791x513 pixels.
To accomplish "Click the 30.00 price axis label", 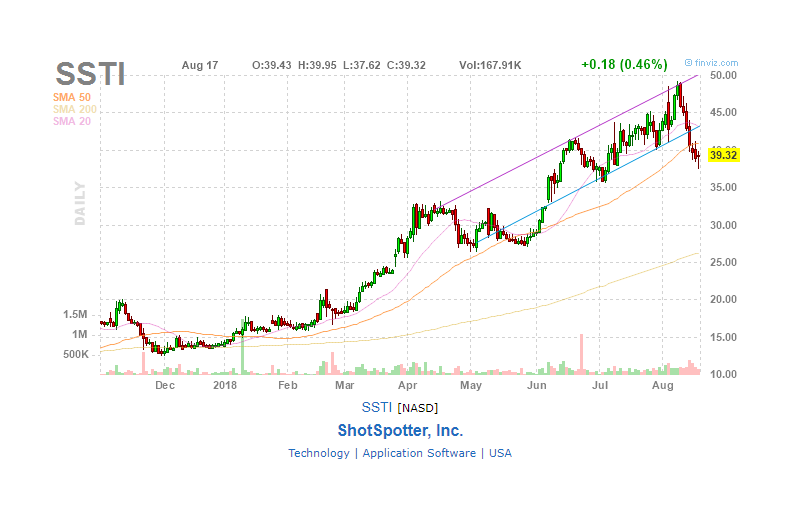I will 723,225.
